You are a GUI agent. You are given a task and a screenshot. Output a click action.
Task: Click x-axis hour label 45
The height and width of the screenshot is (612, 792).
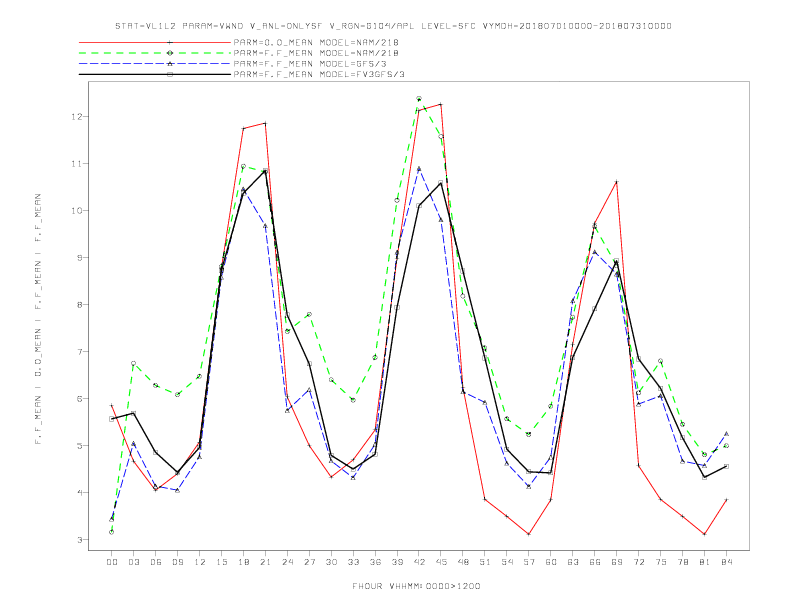click(441, 562)
